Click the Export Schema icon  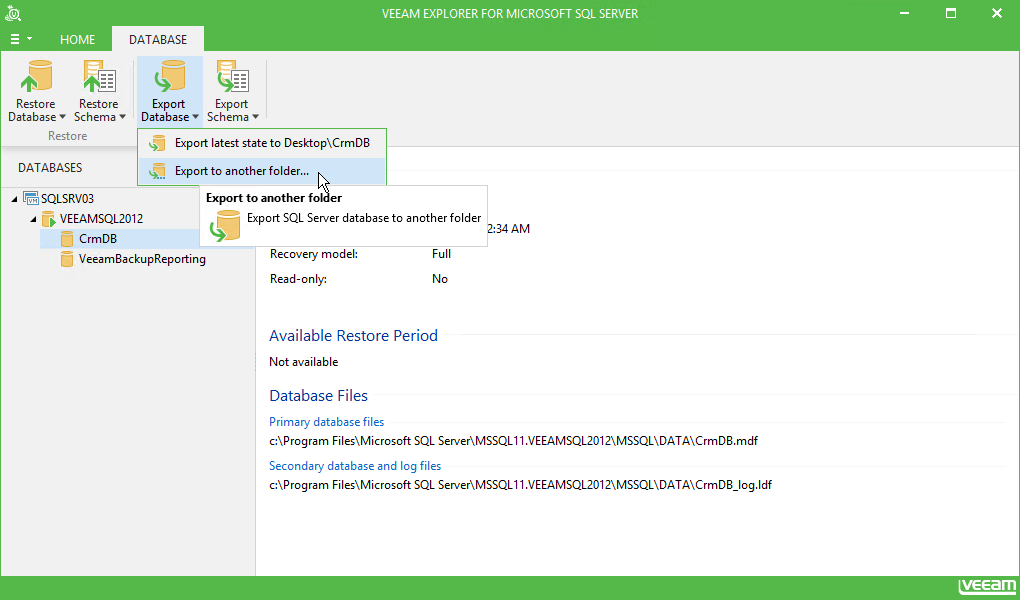[232, 77]
